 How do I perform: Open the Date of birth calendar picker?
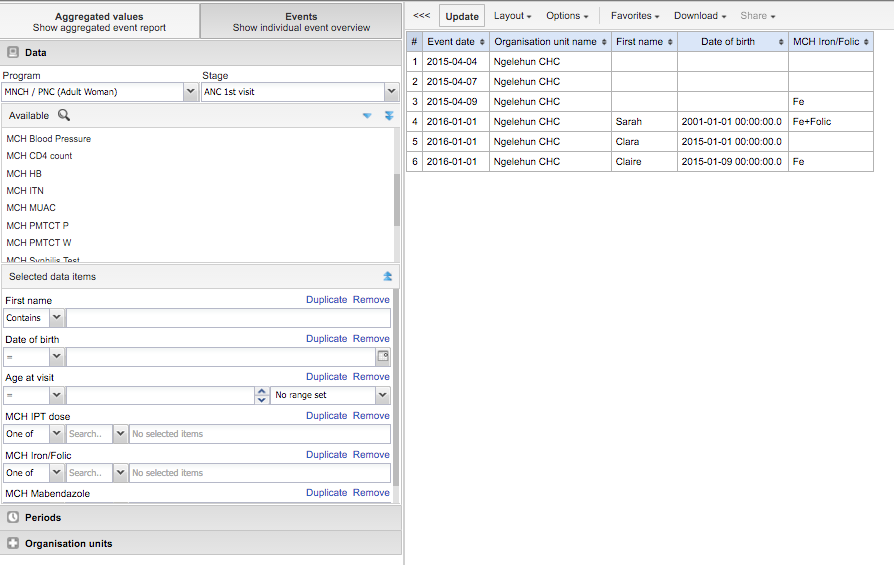click(382, 356)
